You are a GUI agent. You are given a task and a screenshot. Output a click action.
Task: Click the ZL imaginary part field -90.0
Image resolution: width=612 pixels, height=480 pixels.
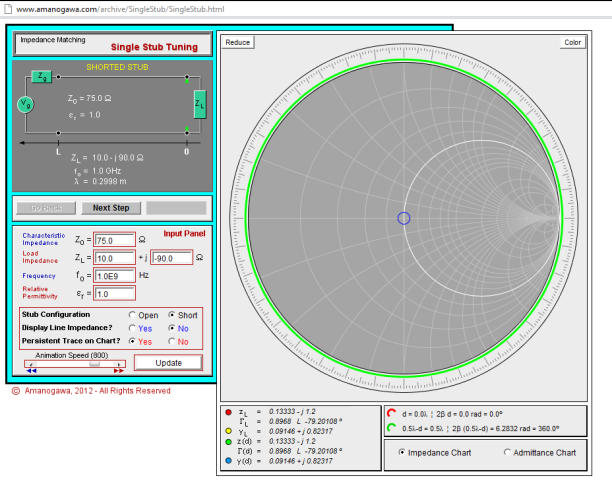[172, 258]
